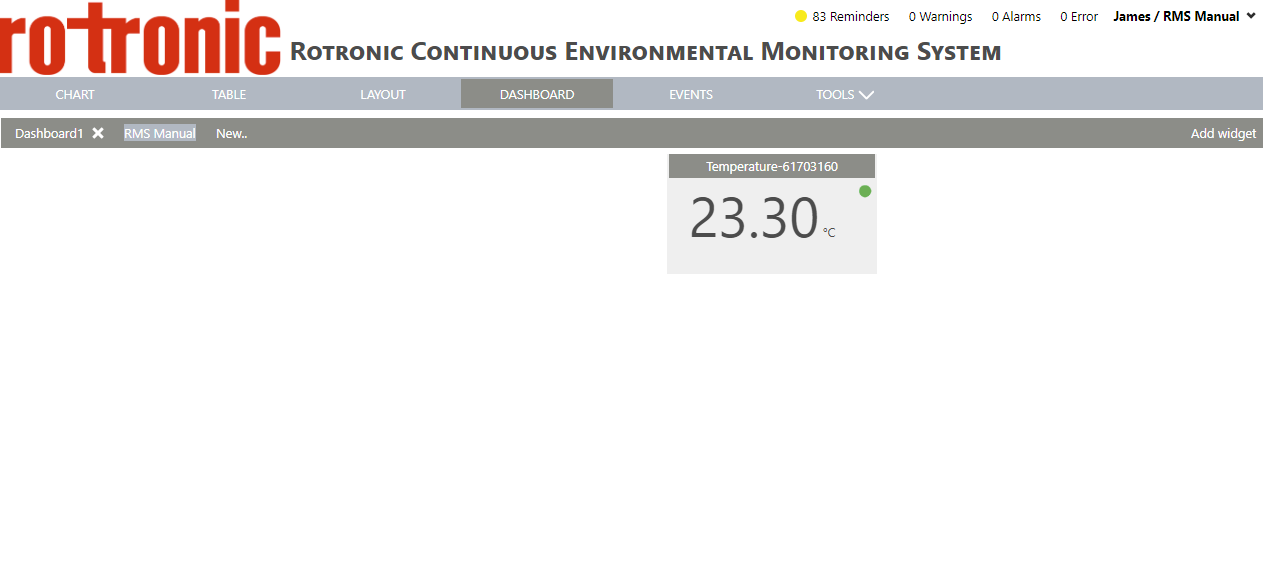This screenshot has height=582, width=1263.
Task: Click the Rotronic Continuous Environmental Monitoring System title
Action: [x=646, y=51]
